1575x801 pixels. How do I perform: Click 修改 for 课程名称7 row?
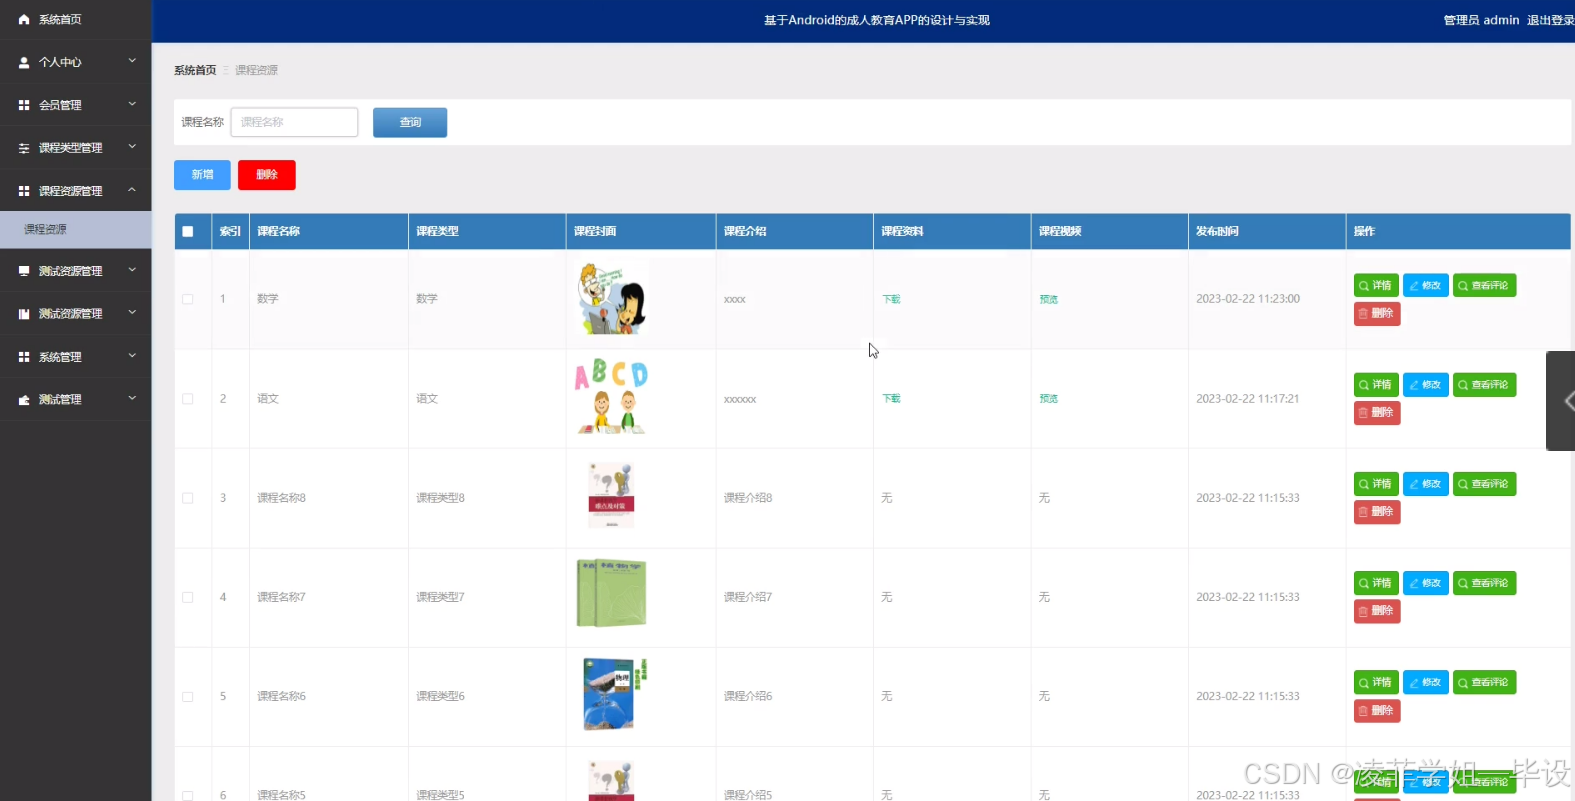(1425, 583)
